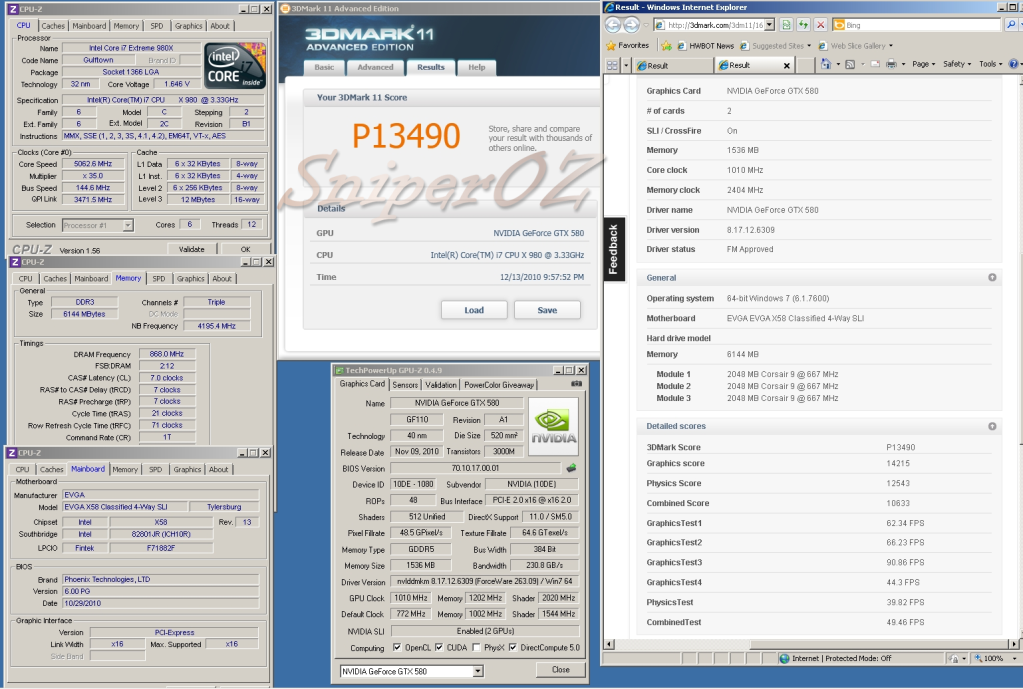
Task: Click the red Stop loading icon
Action: pyautogui.click(x=821, y=25)
